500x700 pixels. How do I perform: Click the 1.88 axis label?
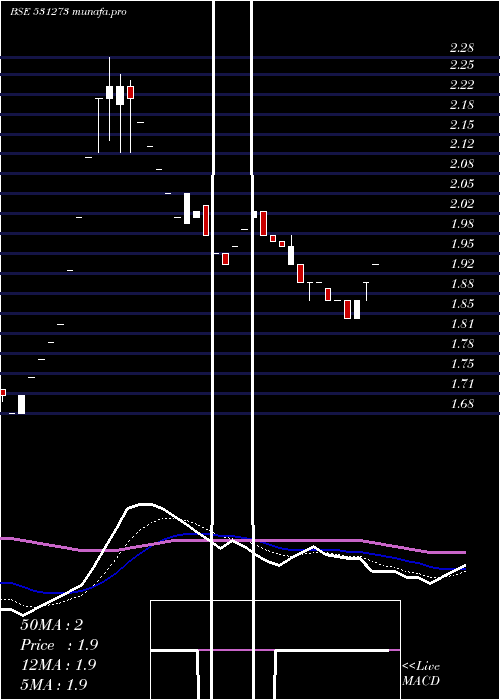click(x=462, y=284)
